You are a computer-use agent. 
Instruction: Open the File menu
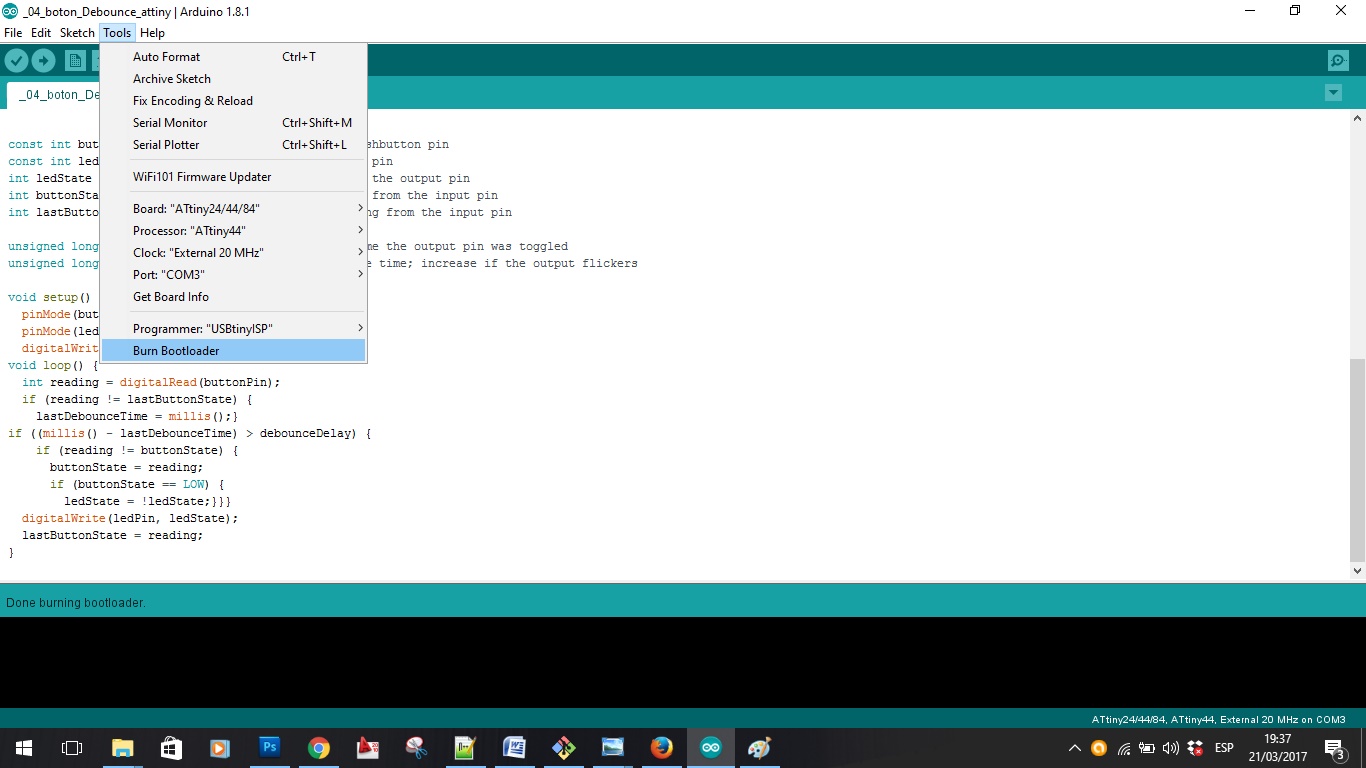pyautogui.click(x=13, y=33)
